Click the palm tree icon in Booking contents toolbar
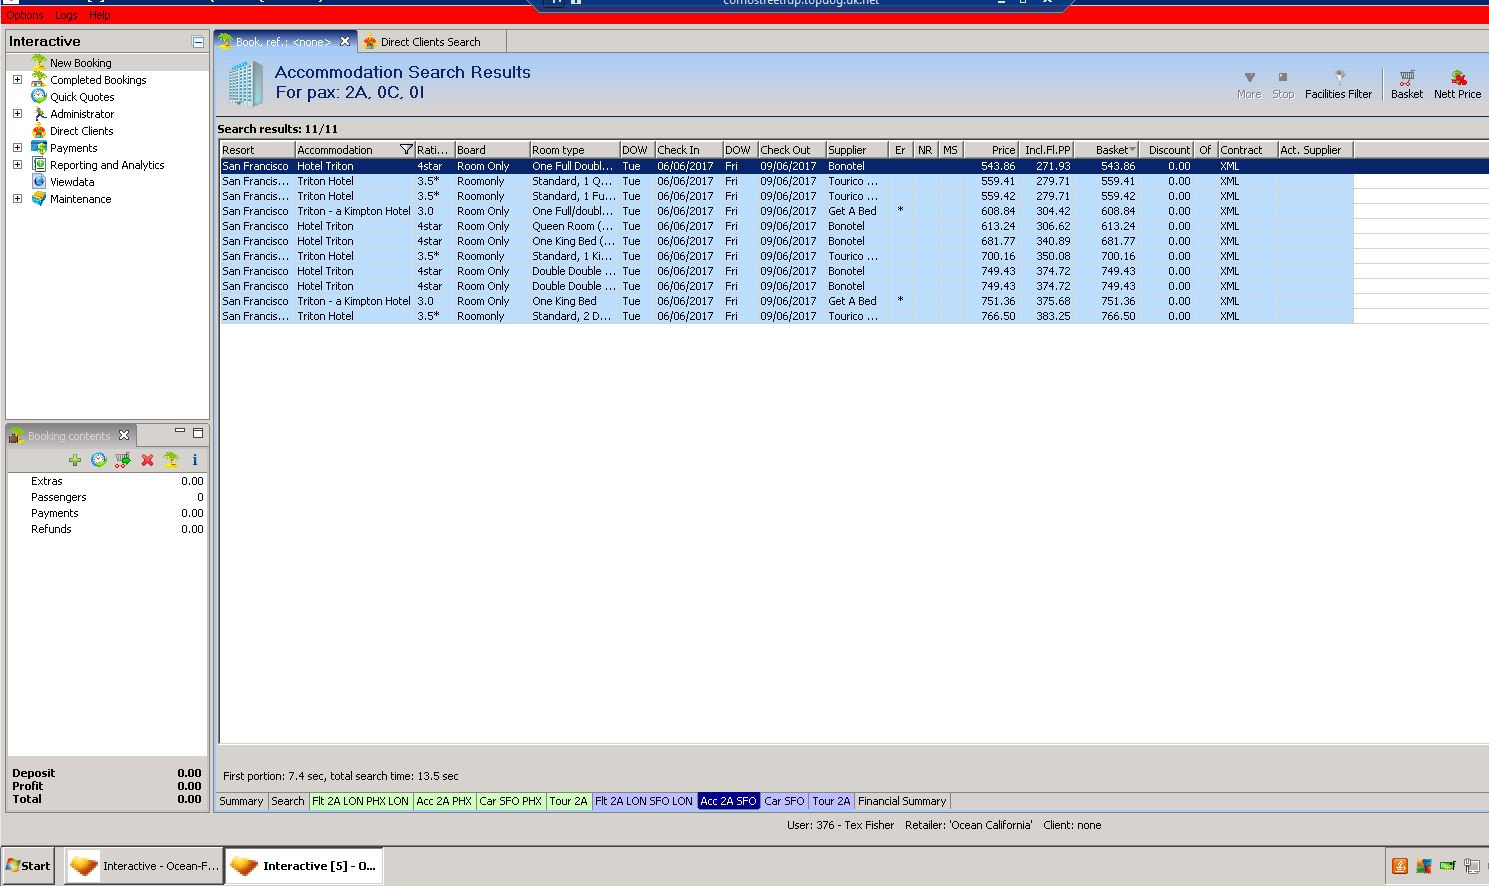Viewport: 1489px width, 886px height. pyautogui.click(x=171, y=460)
